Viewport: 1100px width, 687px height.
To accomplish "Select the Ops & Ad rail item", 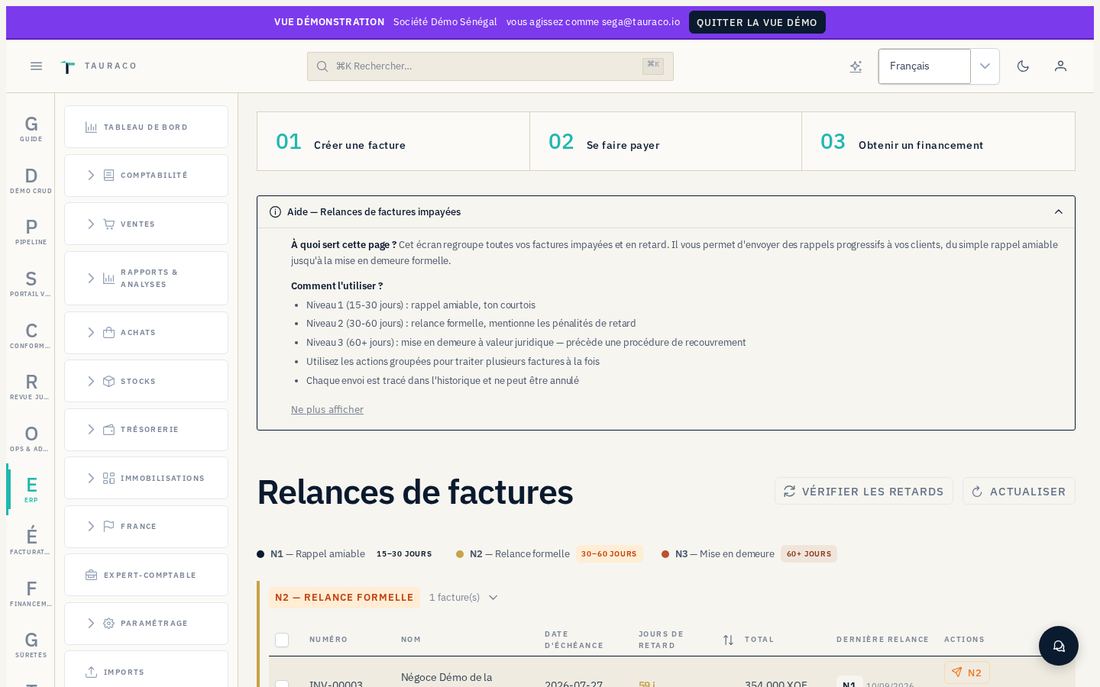I will point(31,439).
